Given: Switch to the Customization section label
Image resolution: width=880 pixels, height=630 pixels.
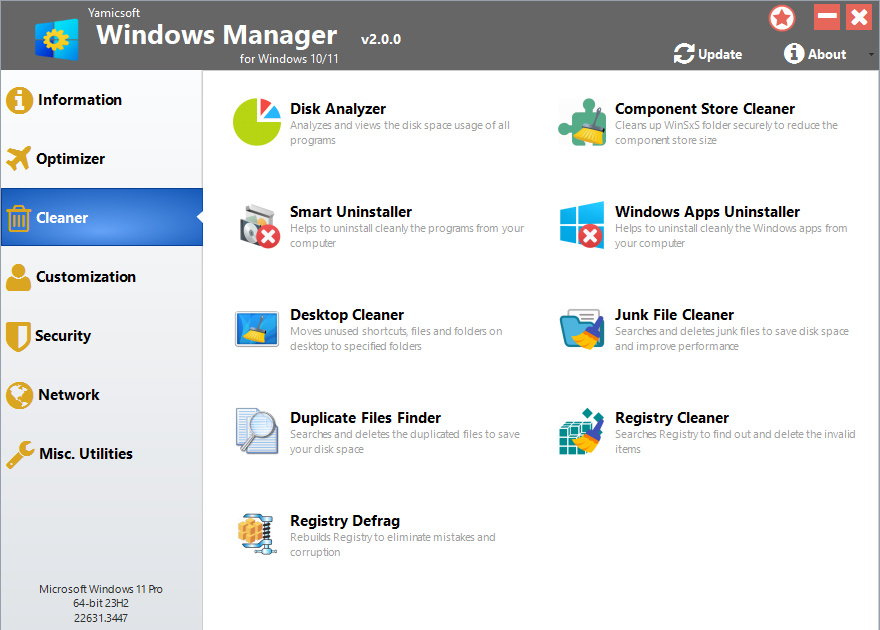Looking at the screenshot, I should point(86,277).
